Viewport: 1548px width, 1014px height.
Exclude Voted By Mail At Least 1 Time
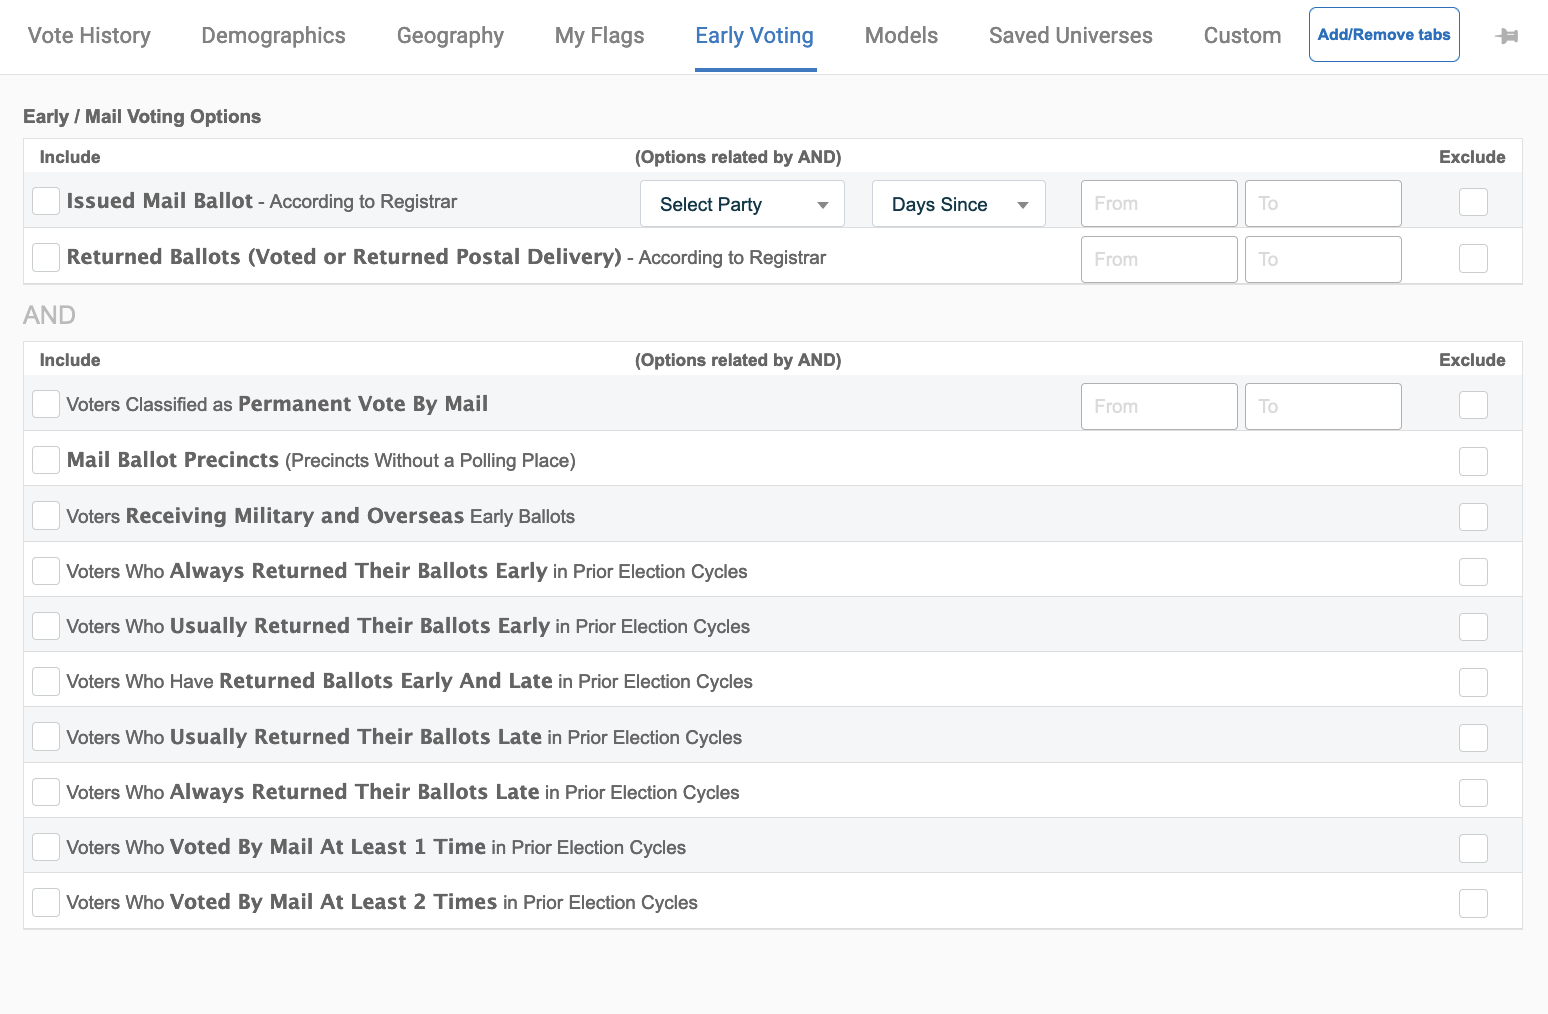click(x=1473, y=848)
